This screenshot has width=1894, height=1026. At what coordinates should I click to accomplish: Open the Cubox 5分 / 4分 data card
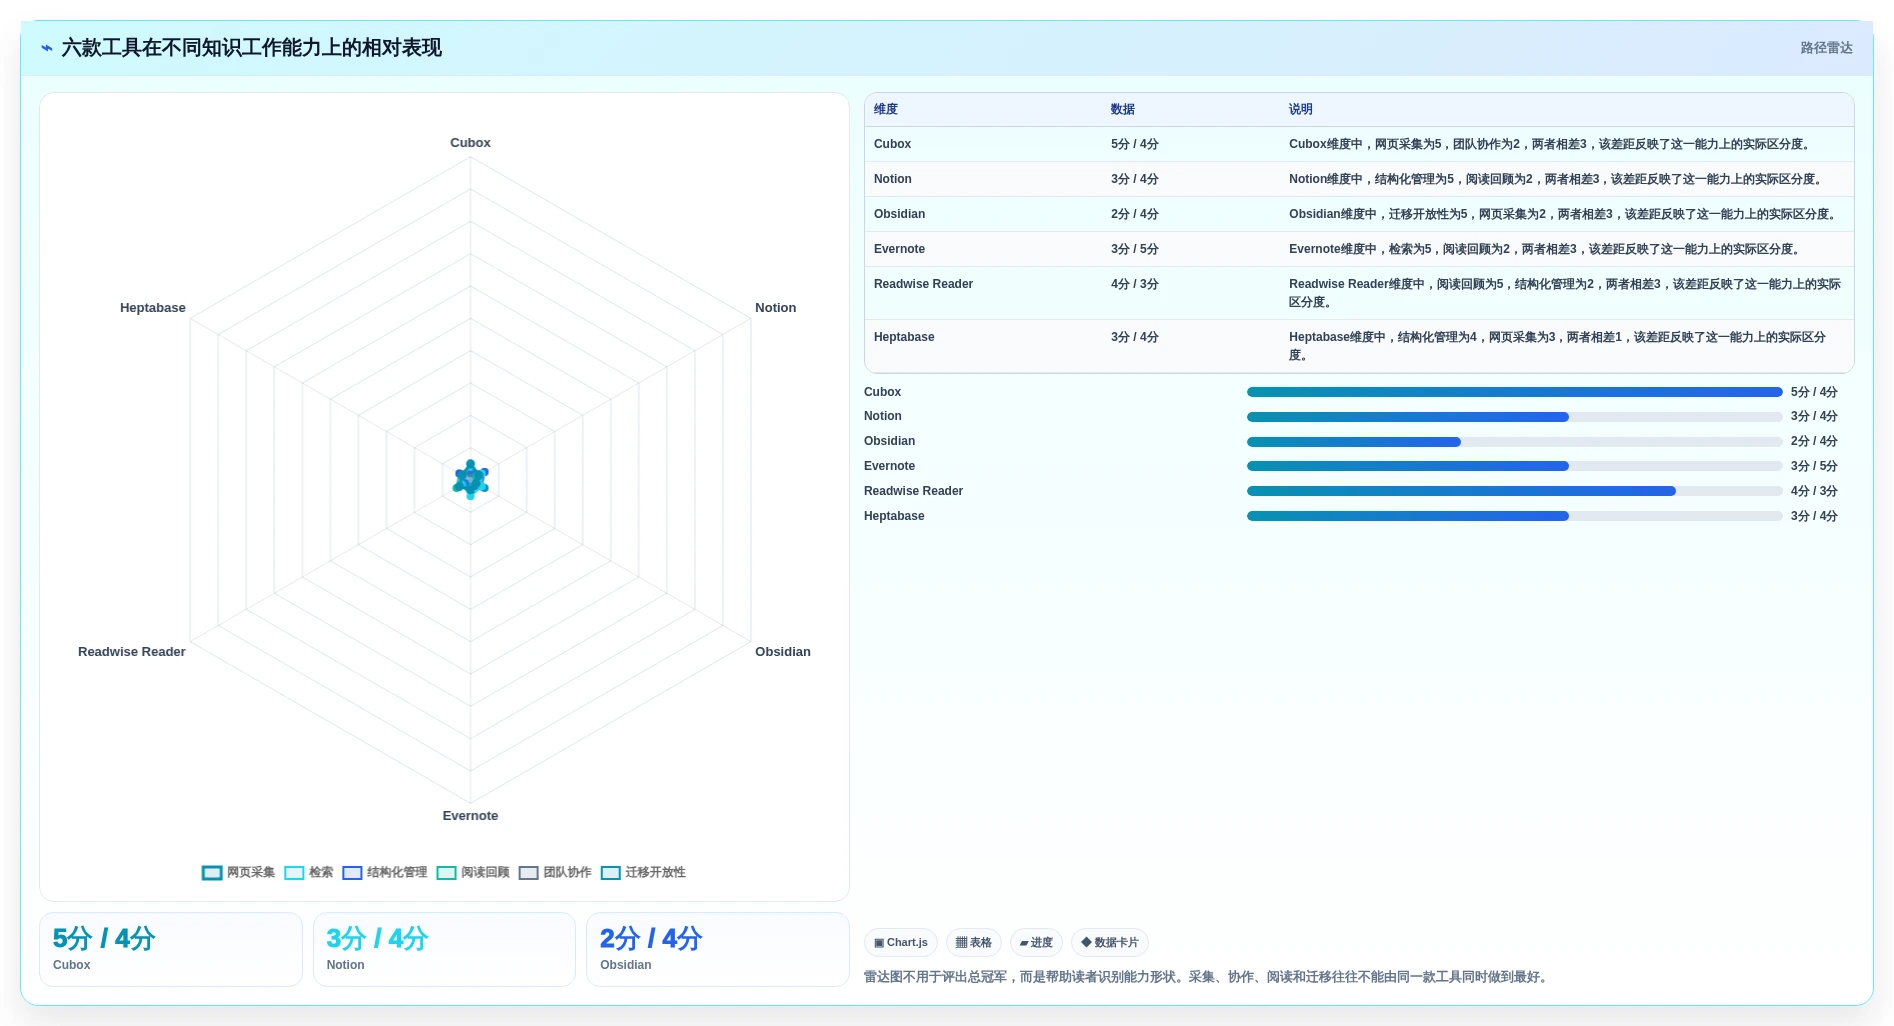171,949
